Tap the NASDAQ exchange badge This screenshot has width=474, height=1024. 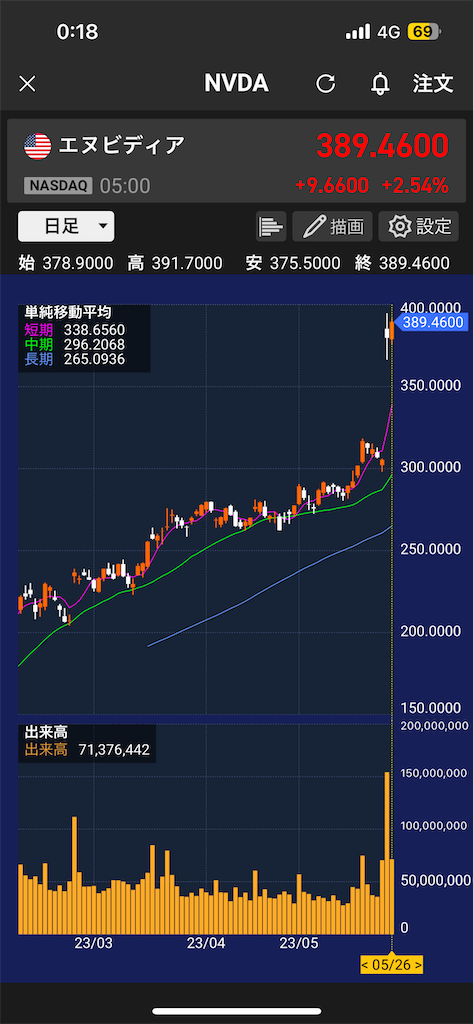coord(58,185)
